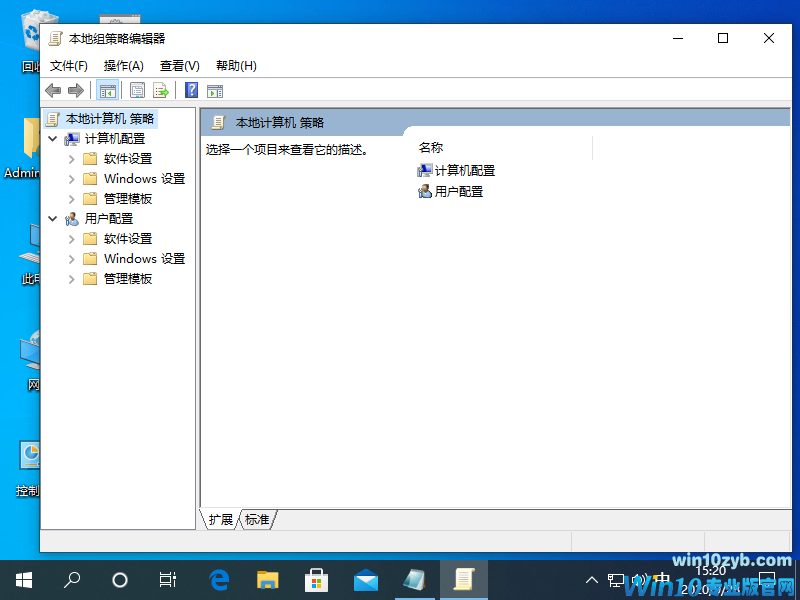Select 本地计算机 策略 root node

110,118
